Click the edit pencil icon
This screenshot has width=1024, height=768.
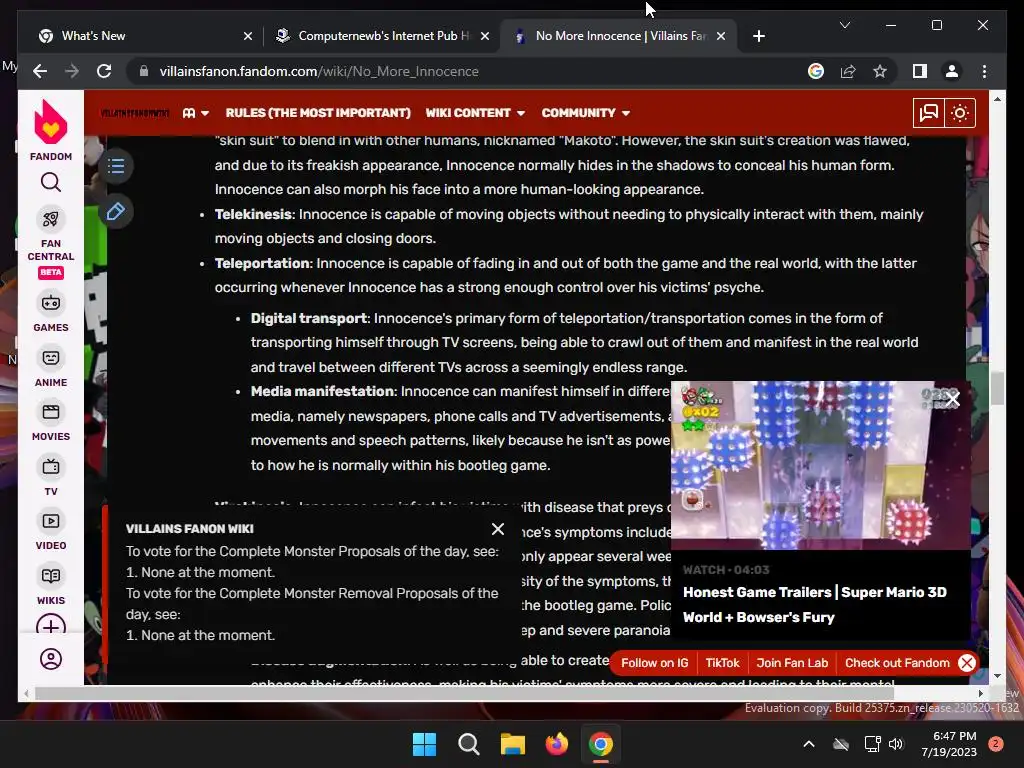(116, 212)
